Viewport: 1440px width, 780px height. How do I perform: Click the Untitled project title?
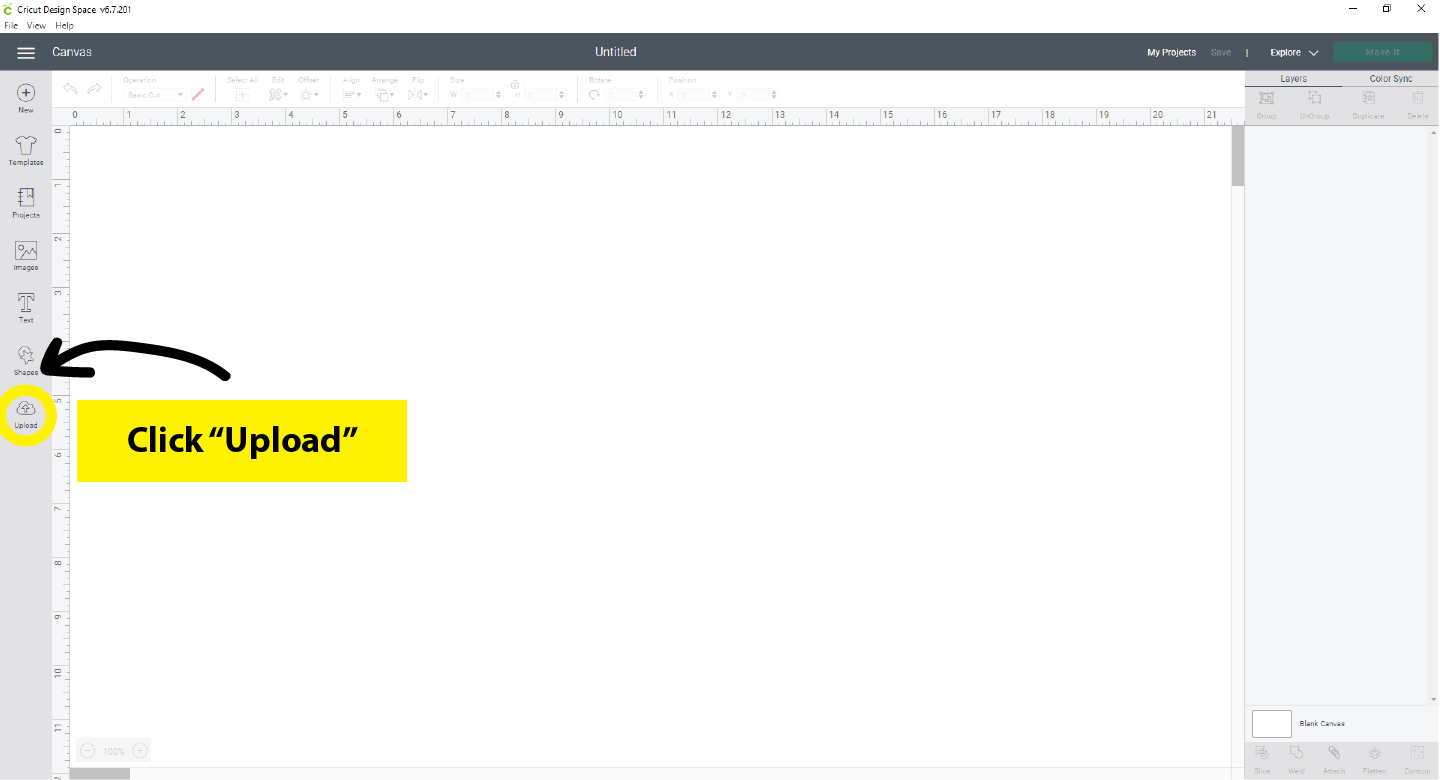[x=616, y=52]
